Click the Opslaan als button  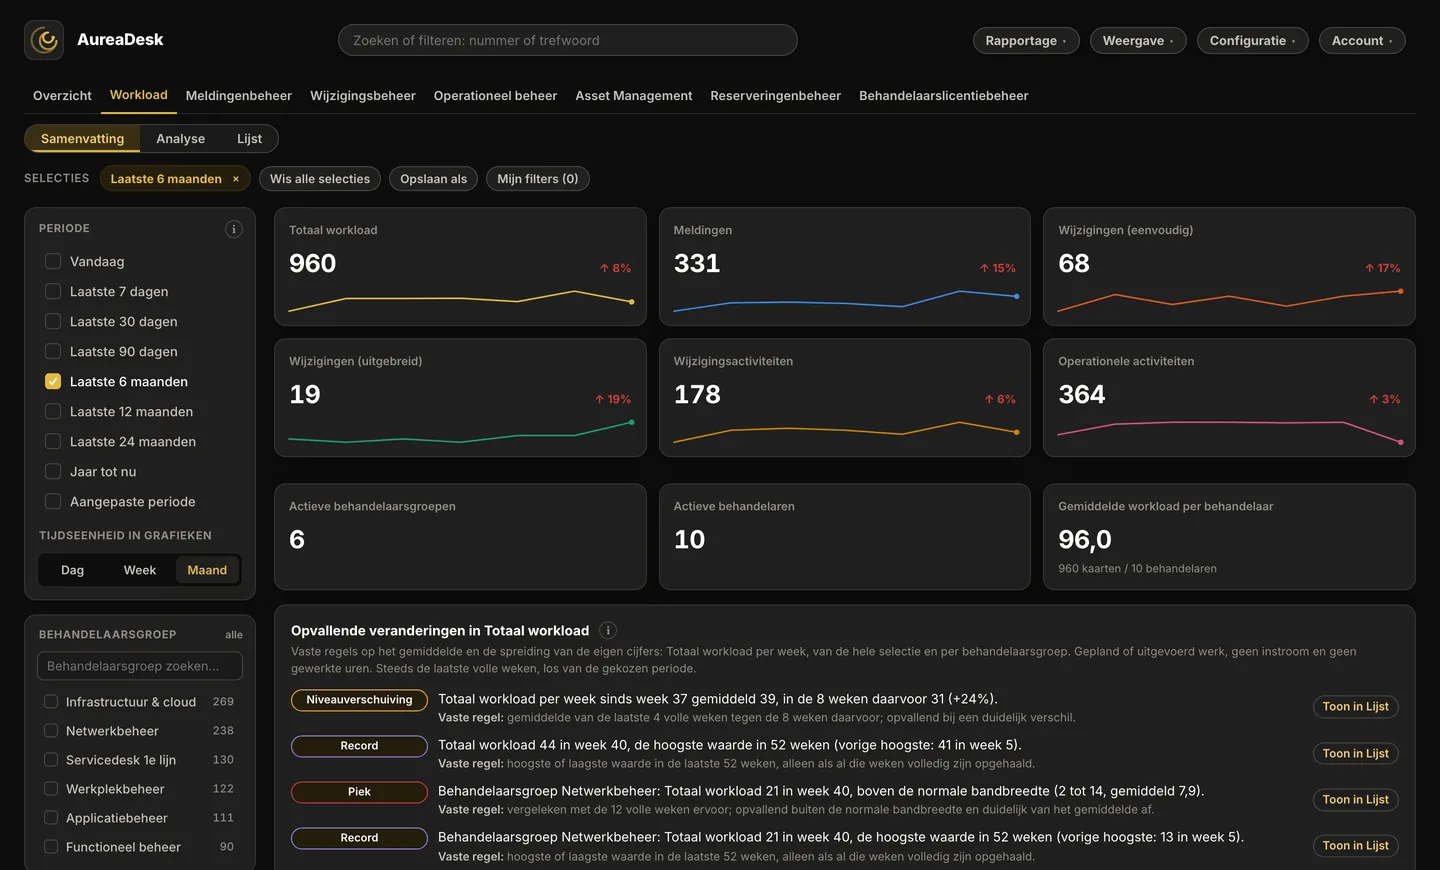[434, 179]
